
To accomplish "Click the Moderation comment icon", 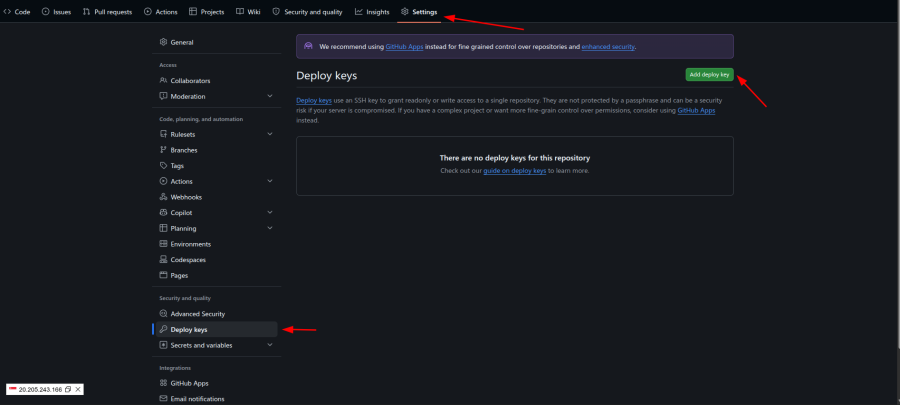I will coord(163,96).
